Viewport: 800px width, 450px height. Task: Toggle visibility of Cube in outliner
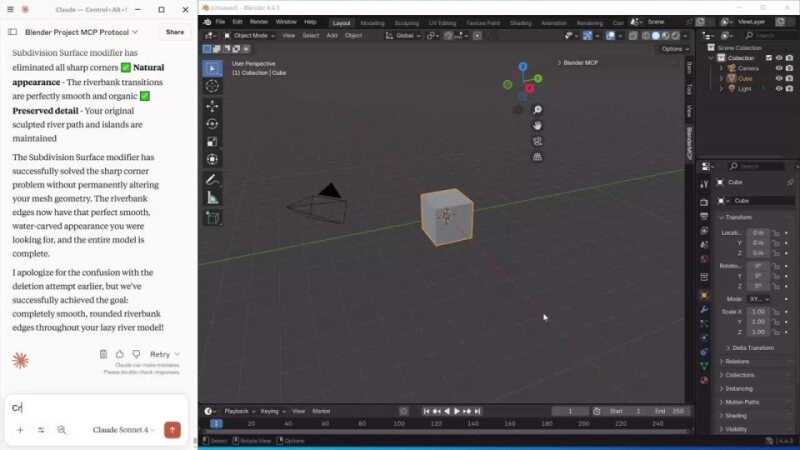click(779, 78)
